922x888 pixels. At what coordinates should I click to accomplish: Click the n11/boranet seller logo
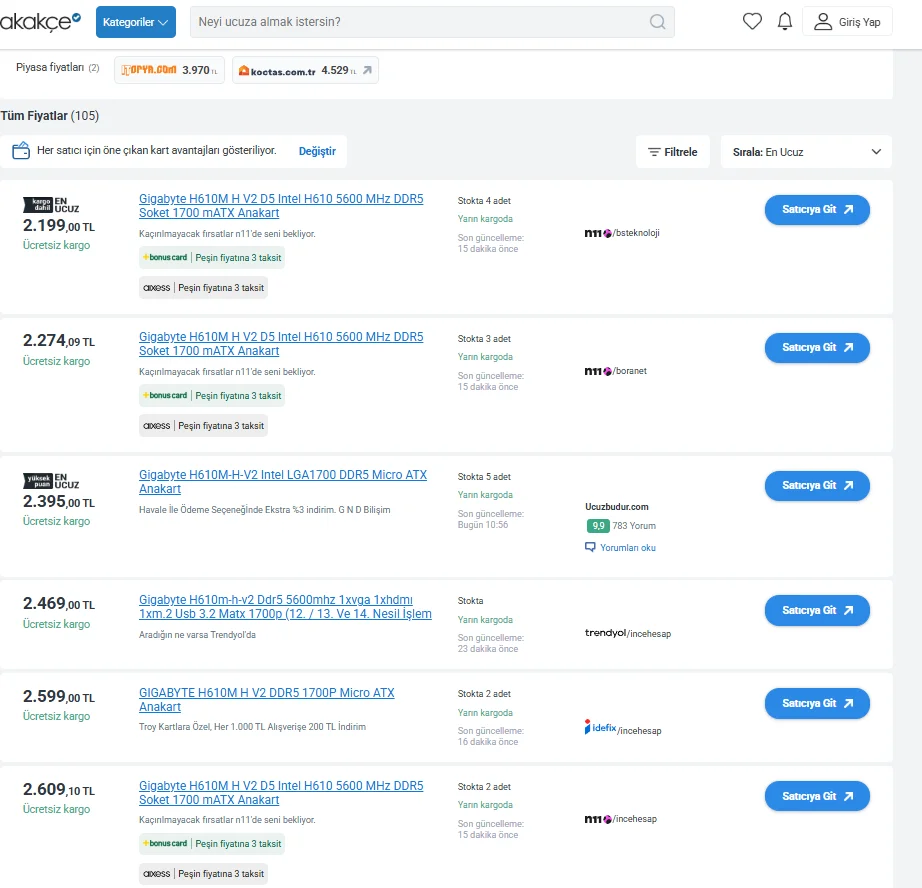615,371
